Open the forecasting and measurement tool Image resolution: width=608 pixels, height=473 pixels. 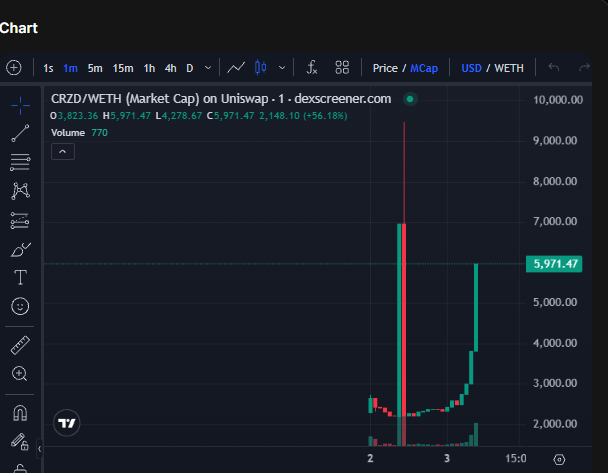coord(20,221)
